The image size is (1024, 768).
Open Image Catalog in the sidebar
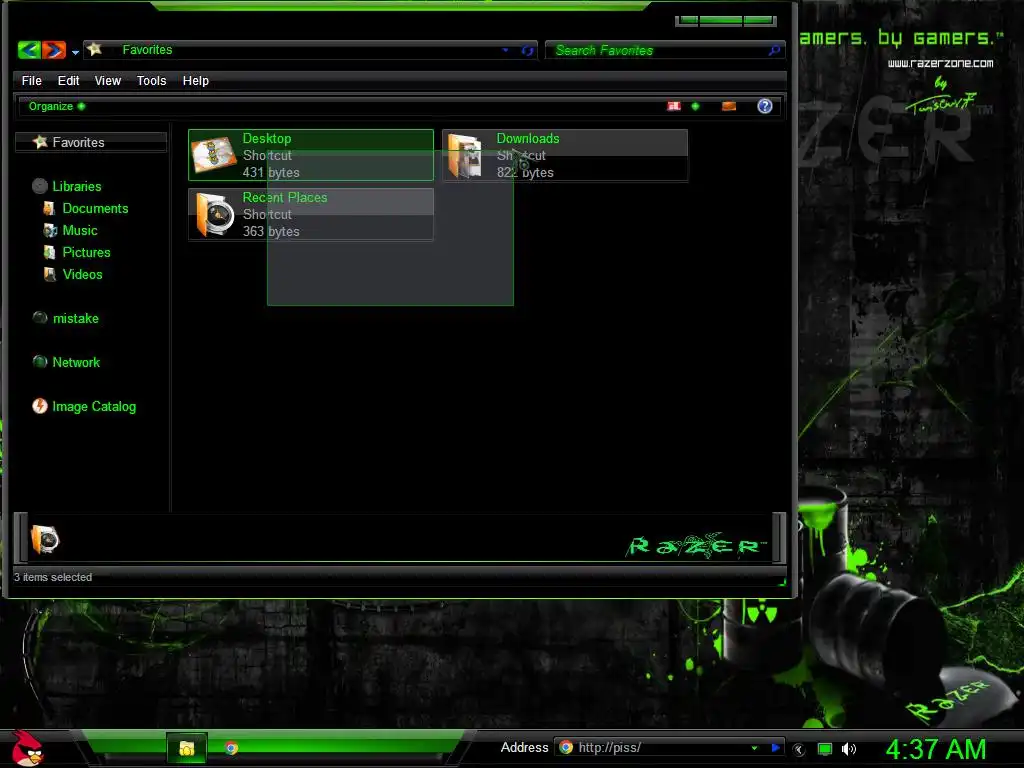click(94, 406)
